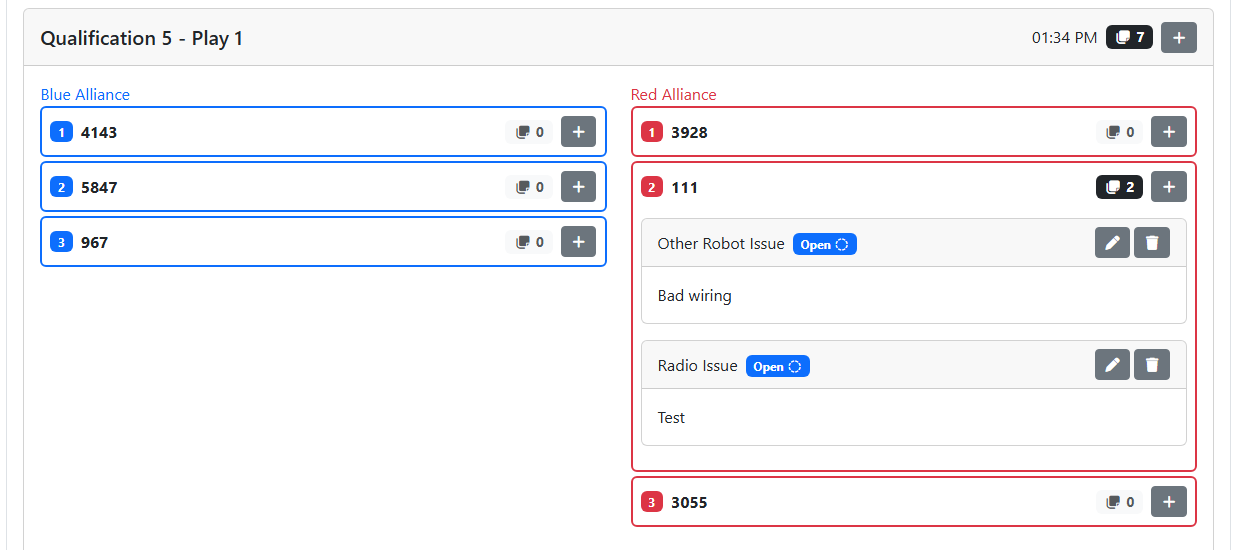Add a note for red team 3055
Screen dimensions: 1237x550
(1168, 501)
